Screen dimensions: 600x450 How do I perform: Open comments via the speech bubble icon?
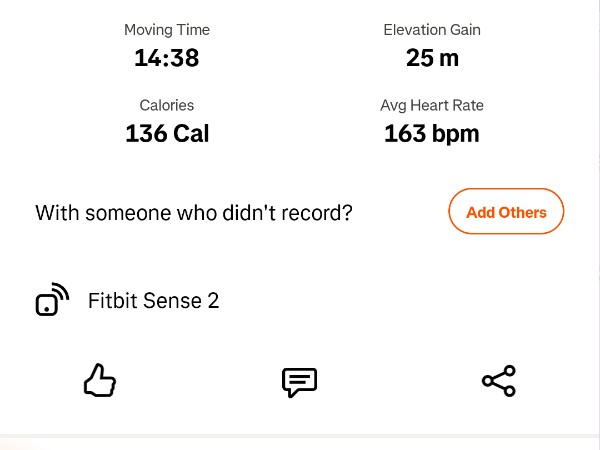299,382
